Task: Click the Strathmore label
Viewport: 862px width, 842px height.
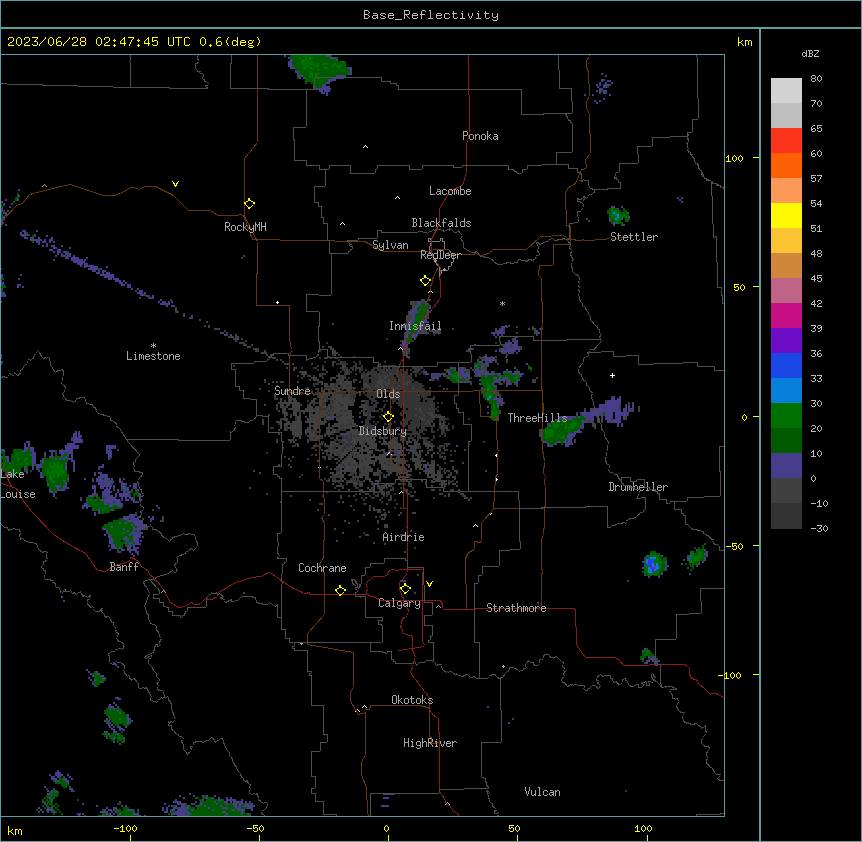Action: [x=516, y=608]
